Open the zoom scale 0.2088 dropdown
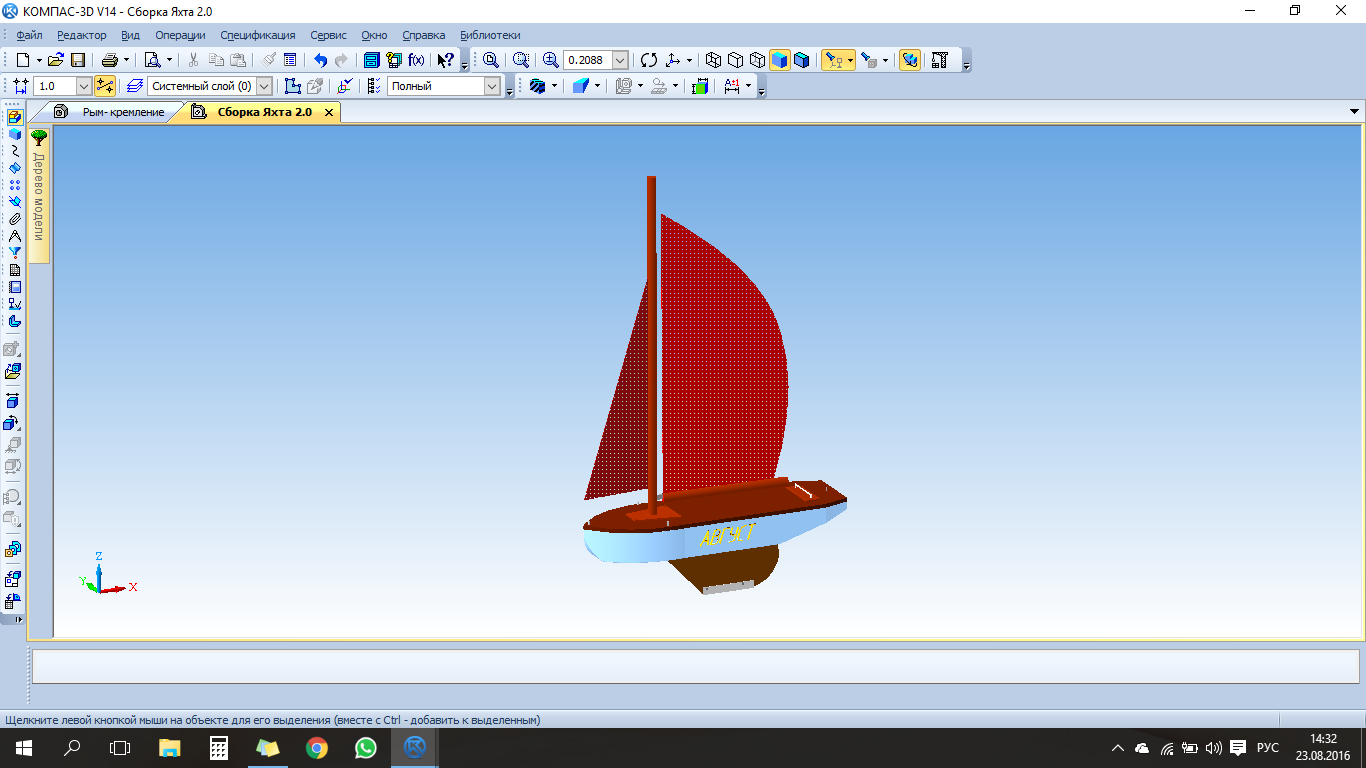This screenshot has height=768, width=1366. (x=620, y=60)
